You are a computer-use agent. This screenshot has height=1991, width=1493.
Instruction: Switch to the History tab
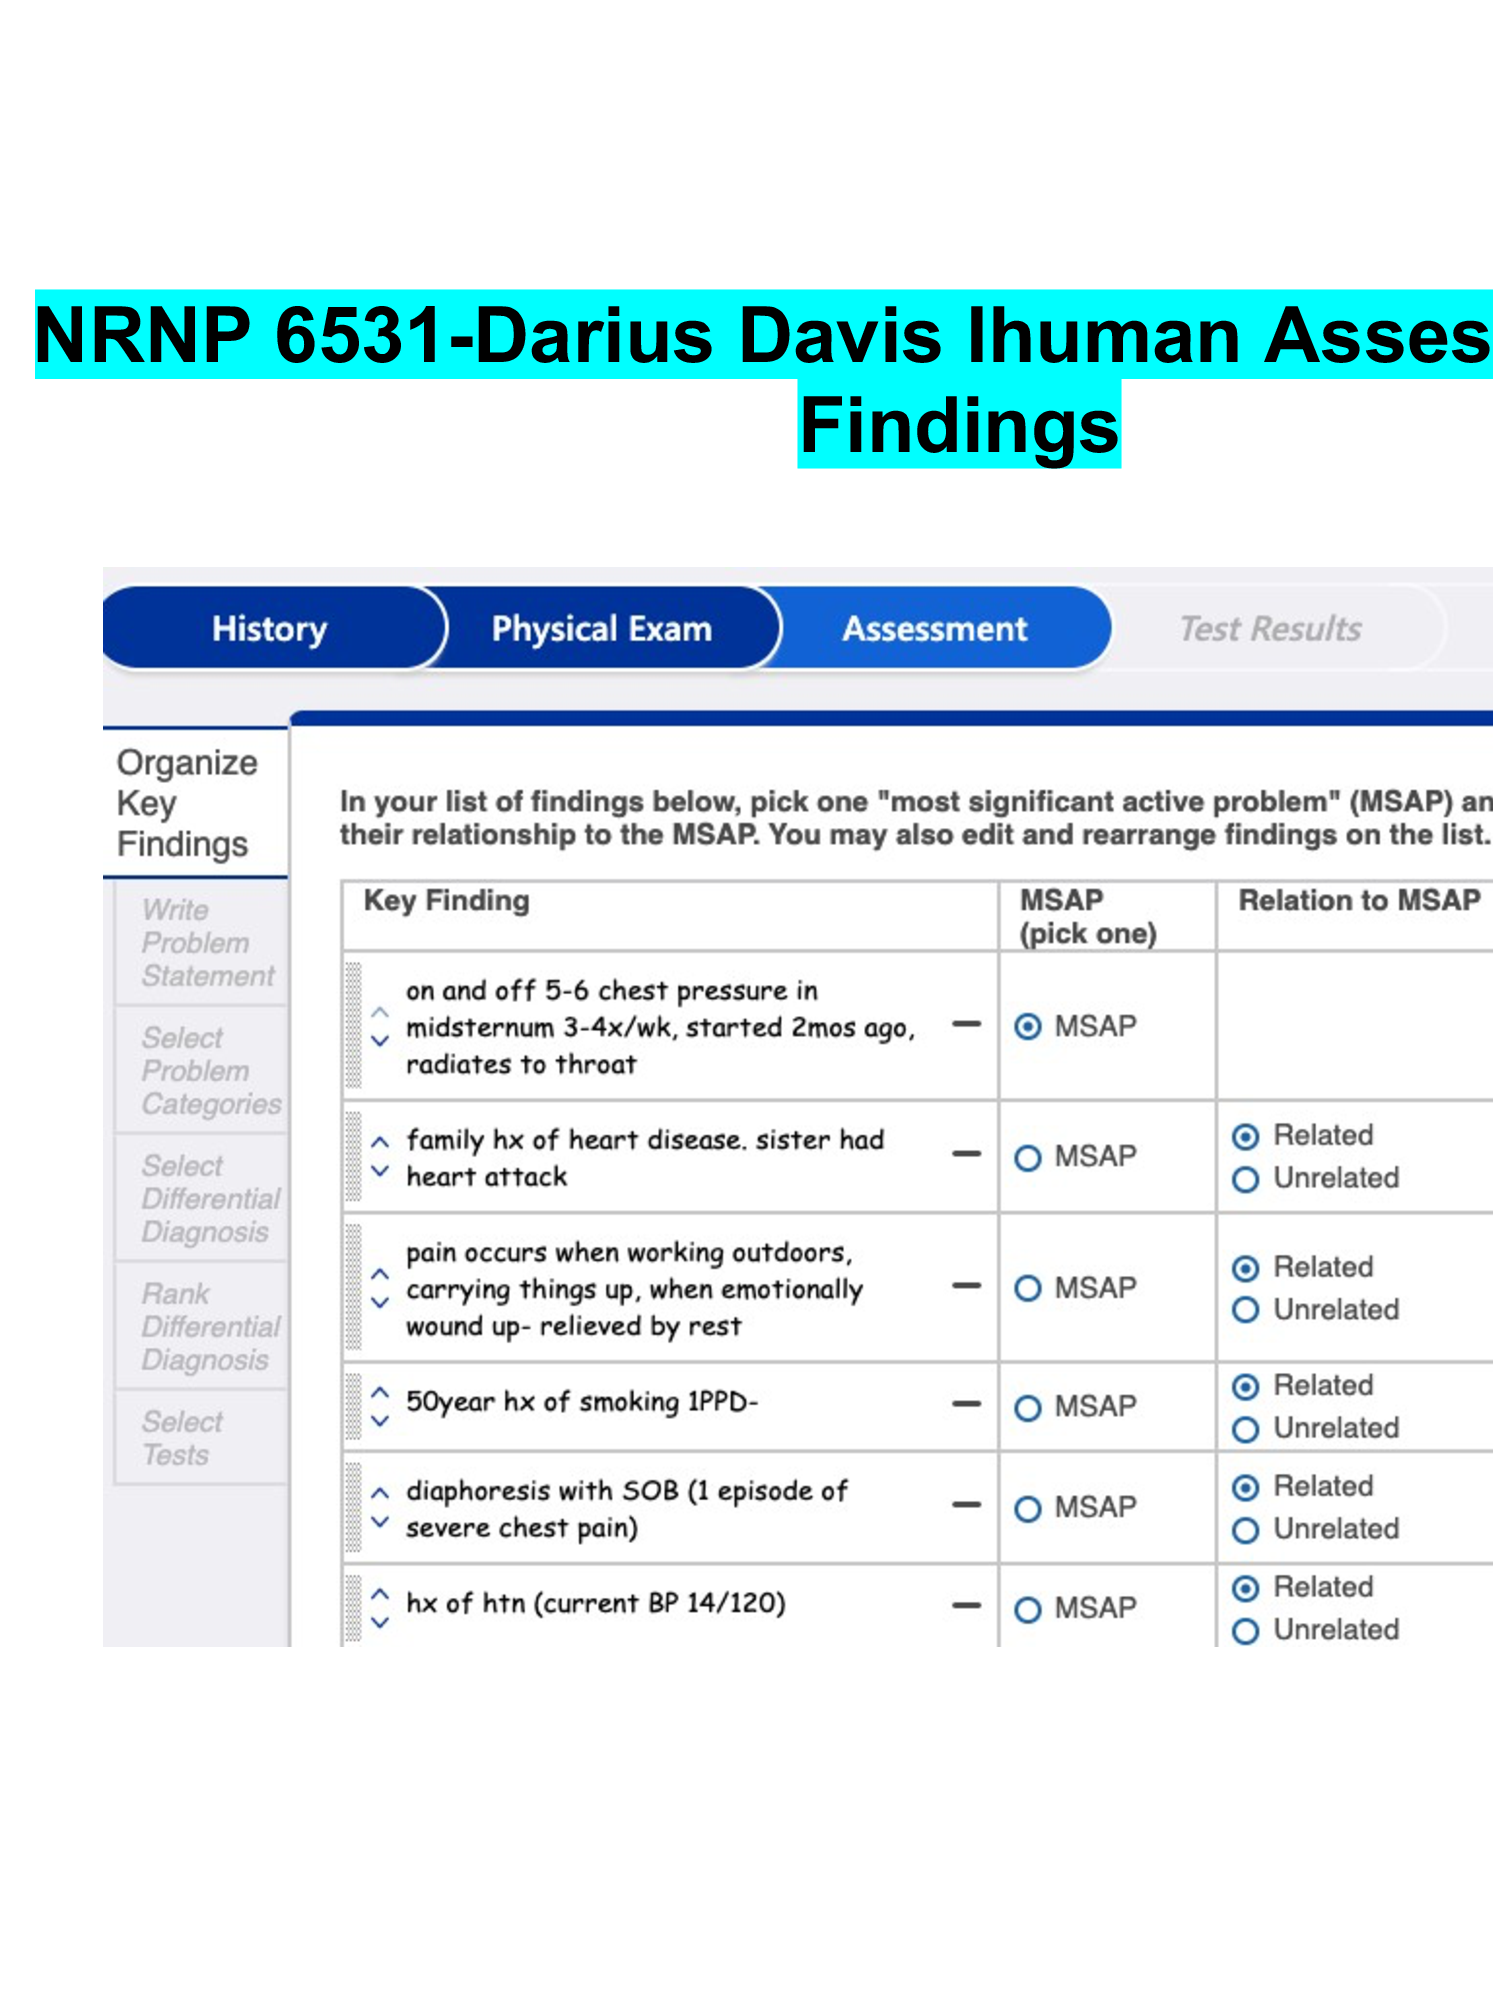pyautogui.click(x=269, y=629)
